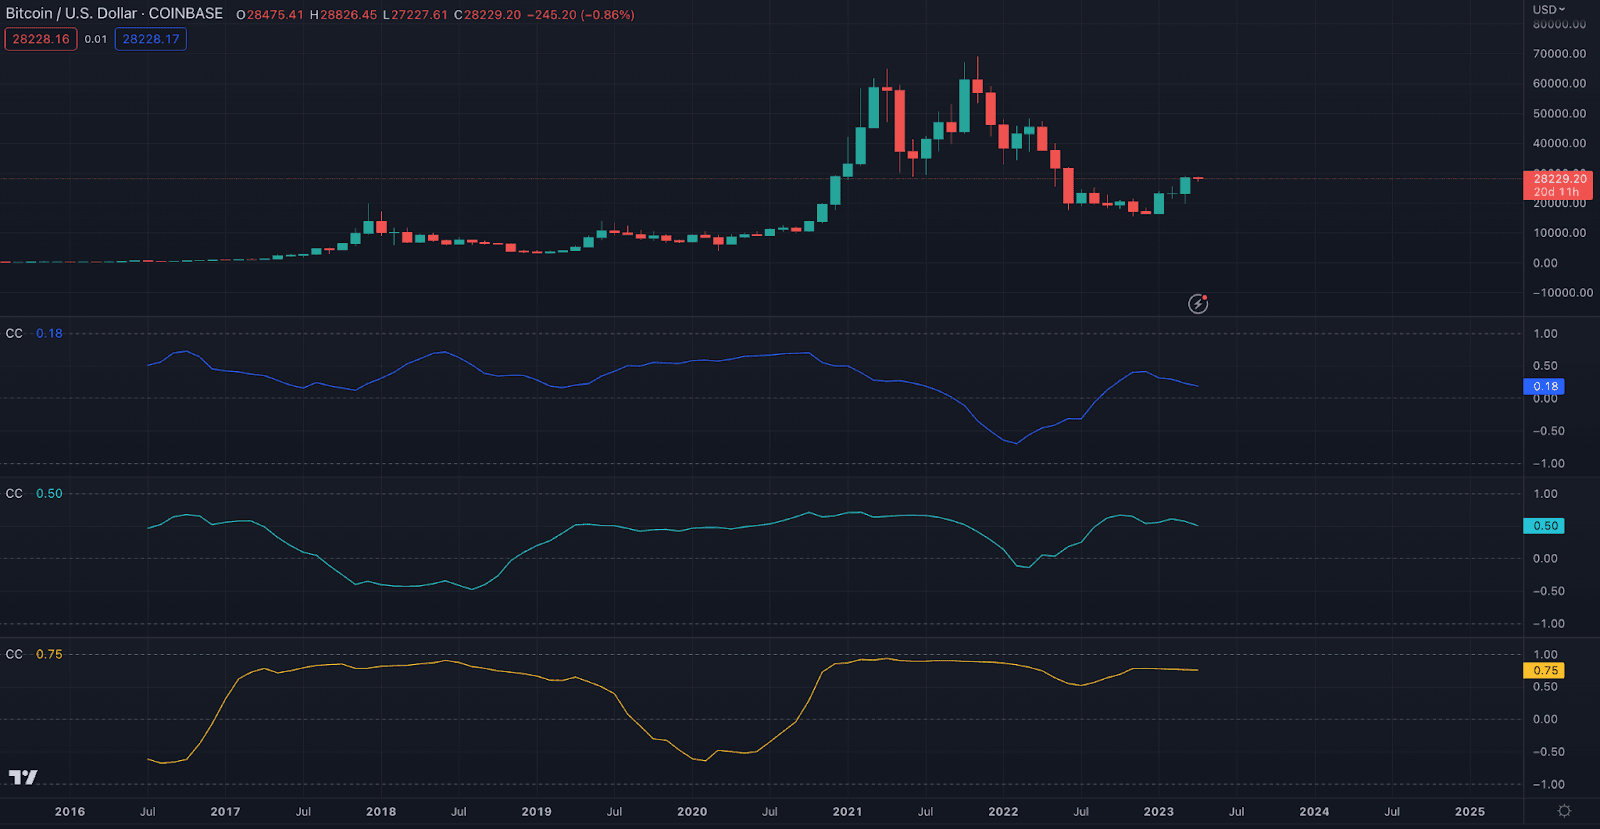Click the blue 0.18 axis value tag

[x=1544, y=386]
